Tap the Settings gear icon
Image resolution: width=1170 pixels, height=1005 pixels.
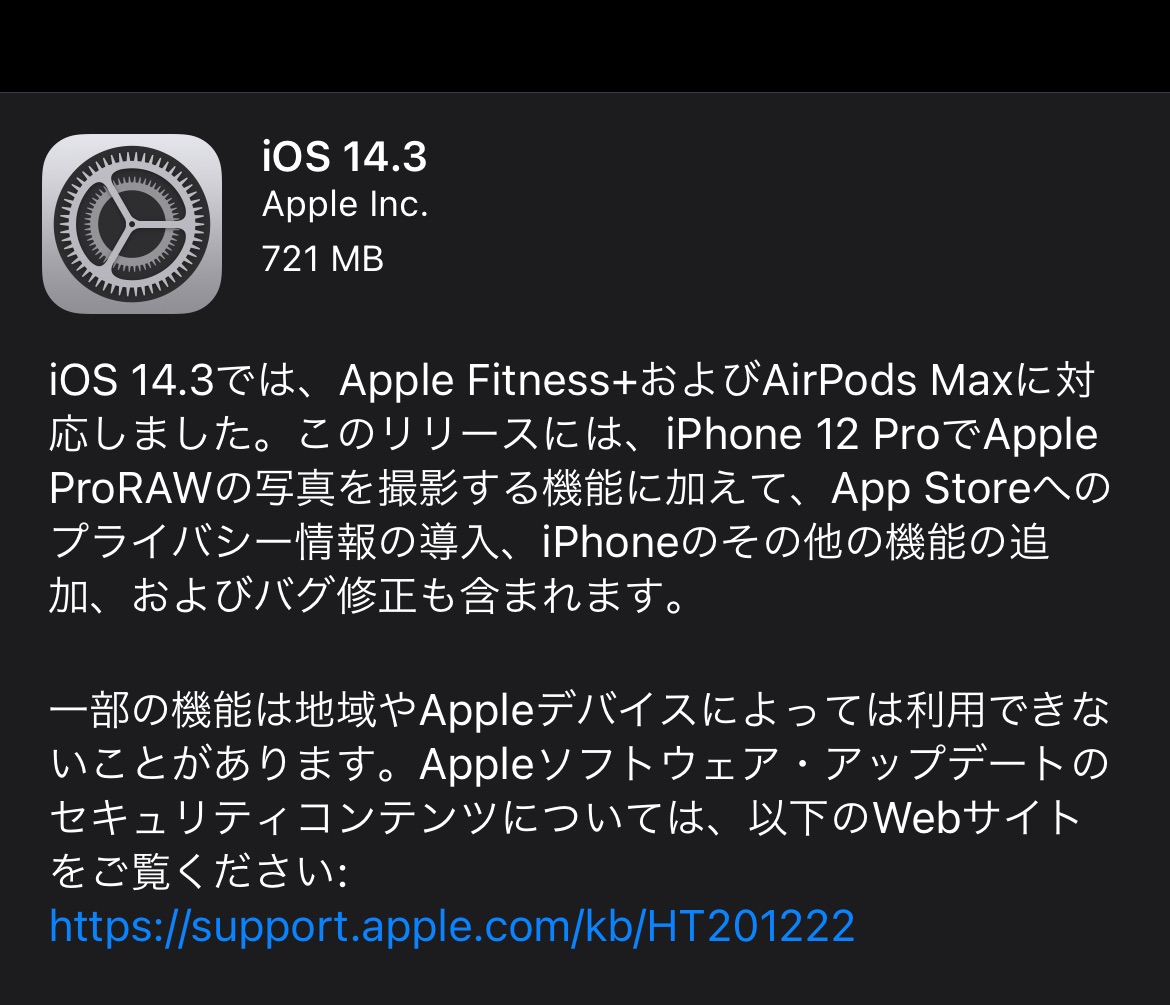(x=132, y=224)
